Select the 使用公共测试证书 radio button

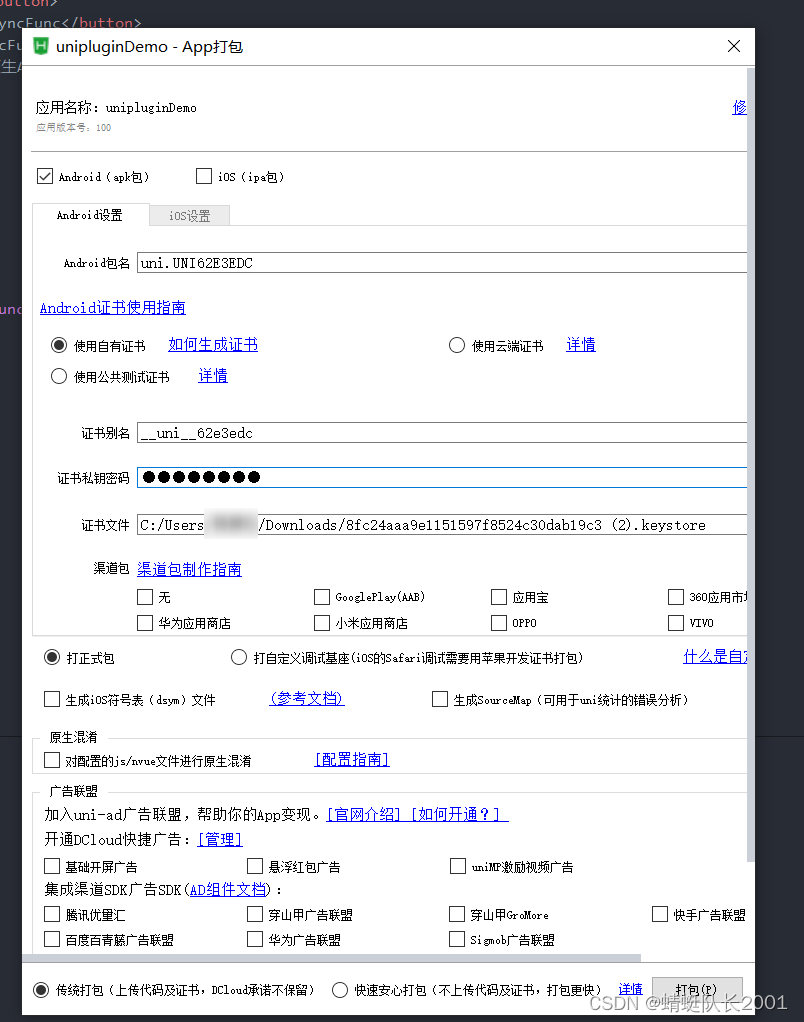tap(59, 377)
